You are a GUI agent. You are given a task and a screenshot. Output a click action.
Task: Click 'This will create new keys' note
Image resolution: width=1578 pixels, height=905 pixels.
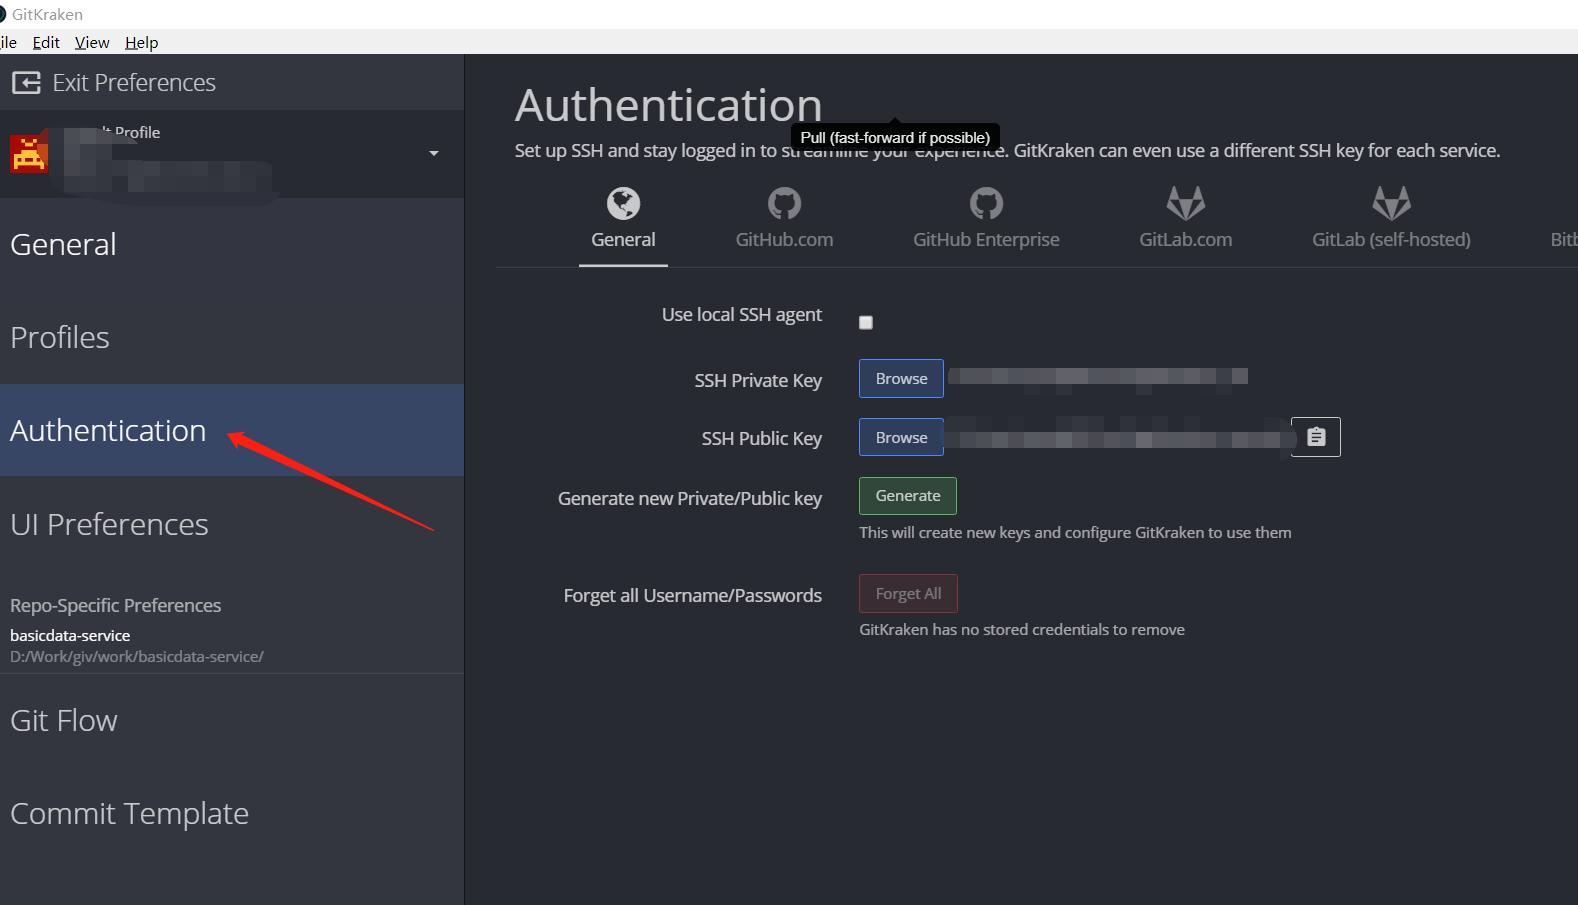[x=1075, y=533]
